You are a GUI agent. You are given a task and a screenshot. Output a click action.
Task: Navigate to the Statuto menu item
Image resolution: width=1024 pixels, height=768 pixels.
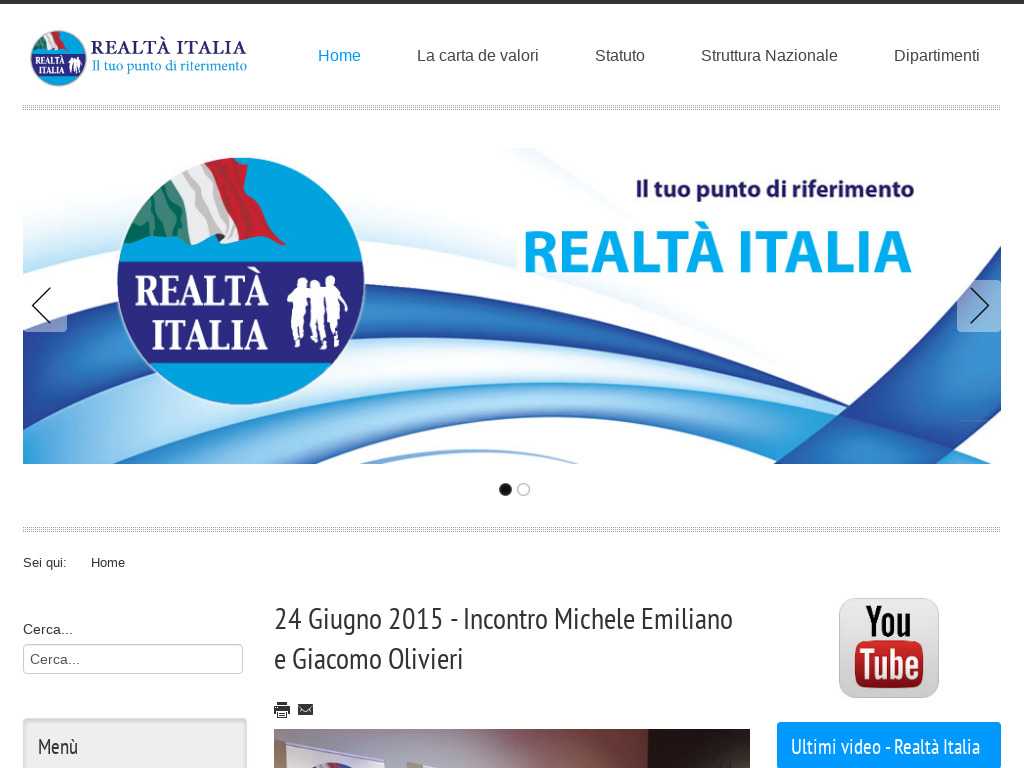[619, 56]
